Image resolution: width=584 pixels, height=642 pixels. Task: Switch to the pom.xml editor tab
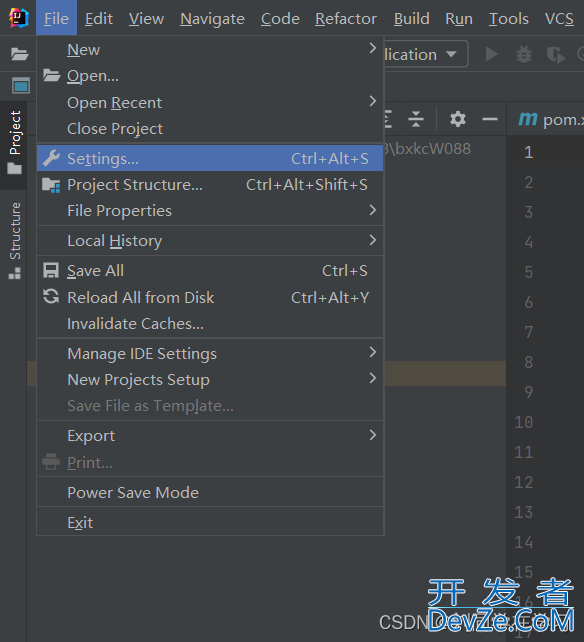point(549,119)
